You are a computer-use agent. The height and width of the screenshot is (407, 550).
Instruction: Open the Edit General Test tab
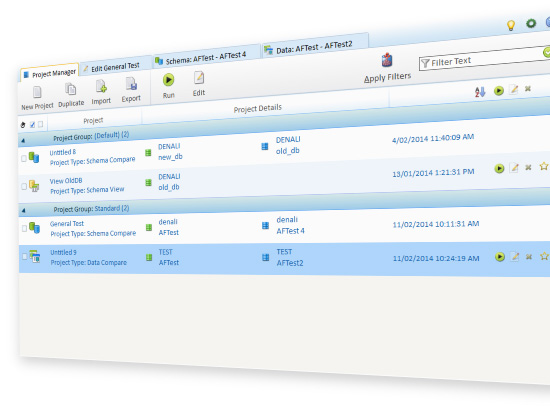tap(115, 66)
